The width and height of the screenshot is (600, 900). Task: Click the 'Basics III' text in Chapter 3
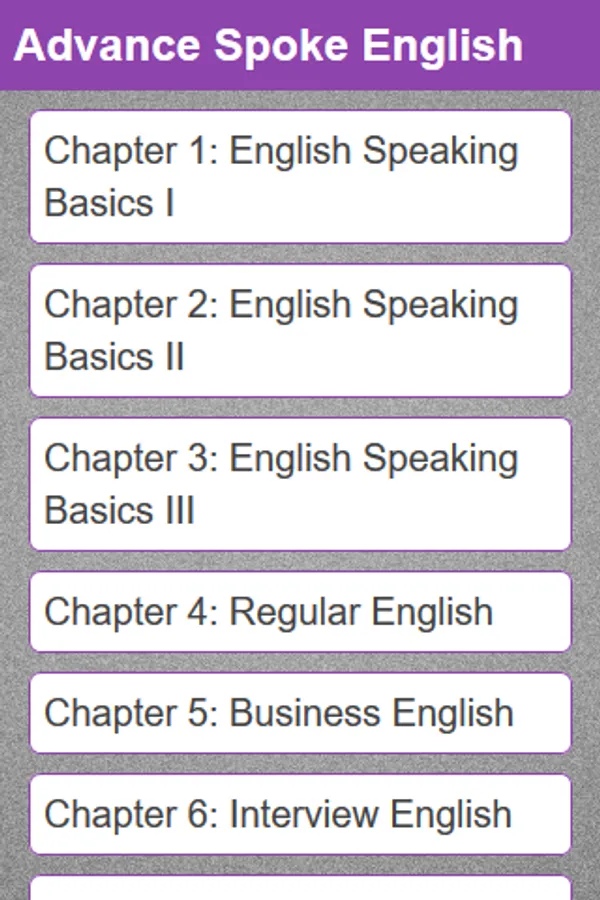pyautogui.click(x=120, y=510)
